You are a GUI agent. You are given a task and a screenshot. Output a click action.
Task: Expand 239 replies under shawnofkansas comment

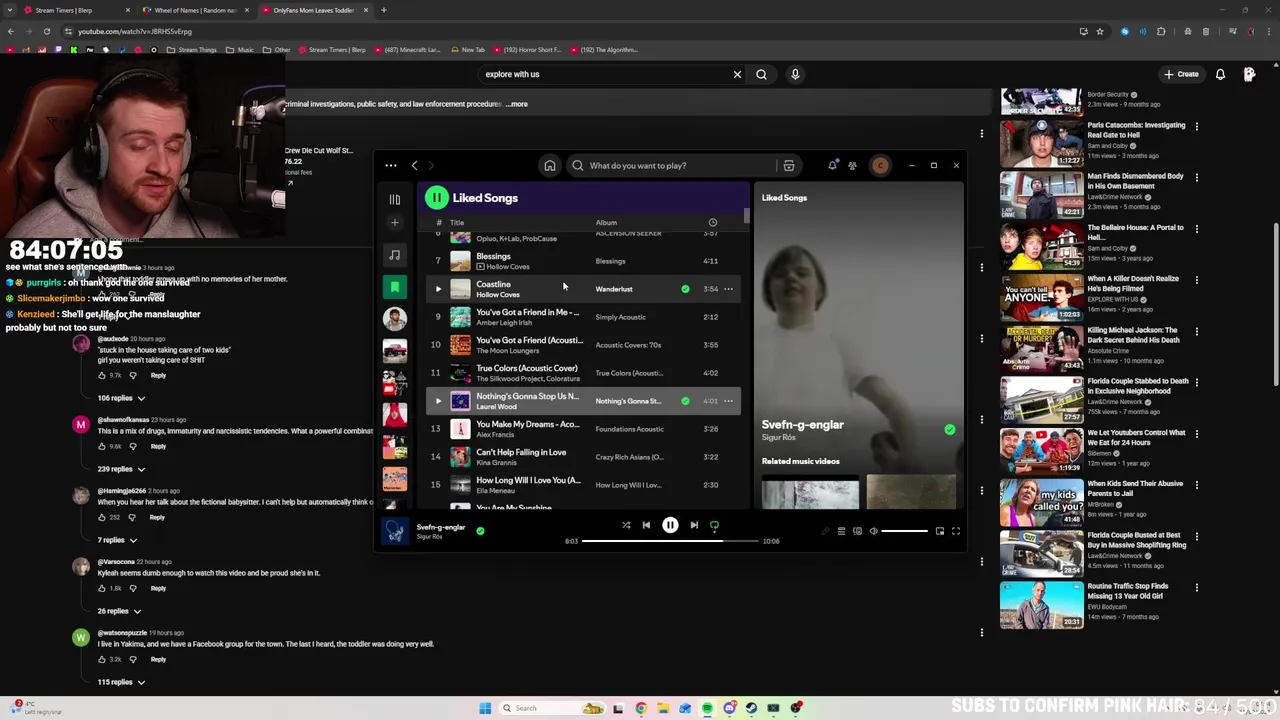coord(121,469)
